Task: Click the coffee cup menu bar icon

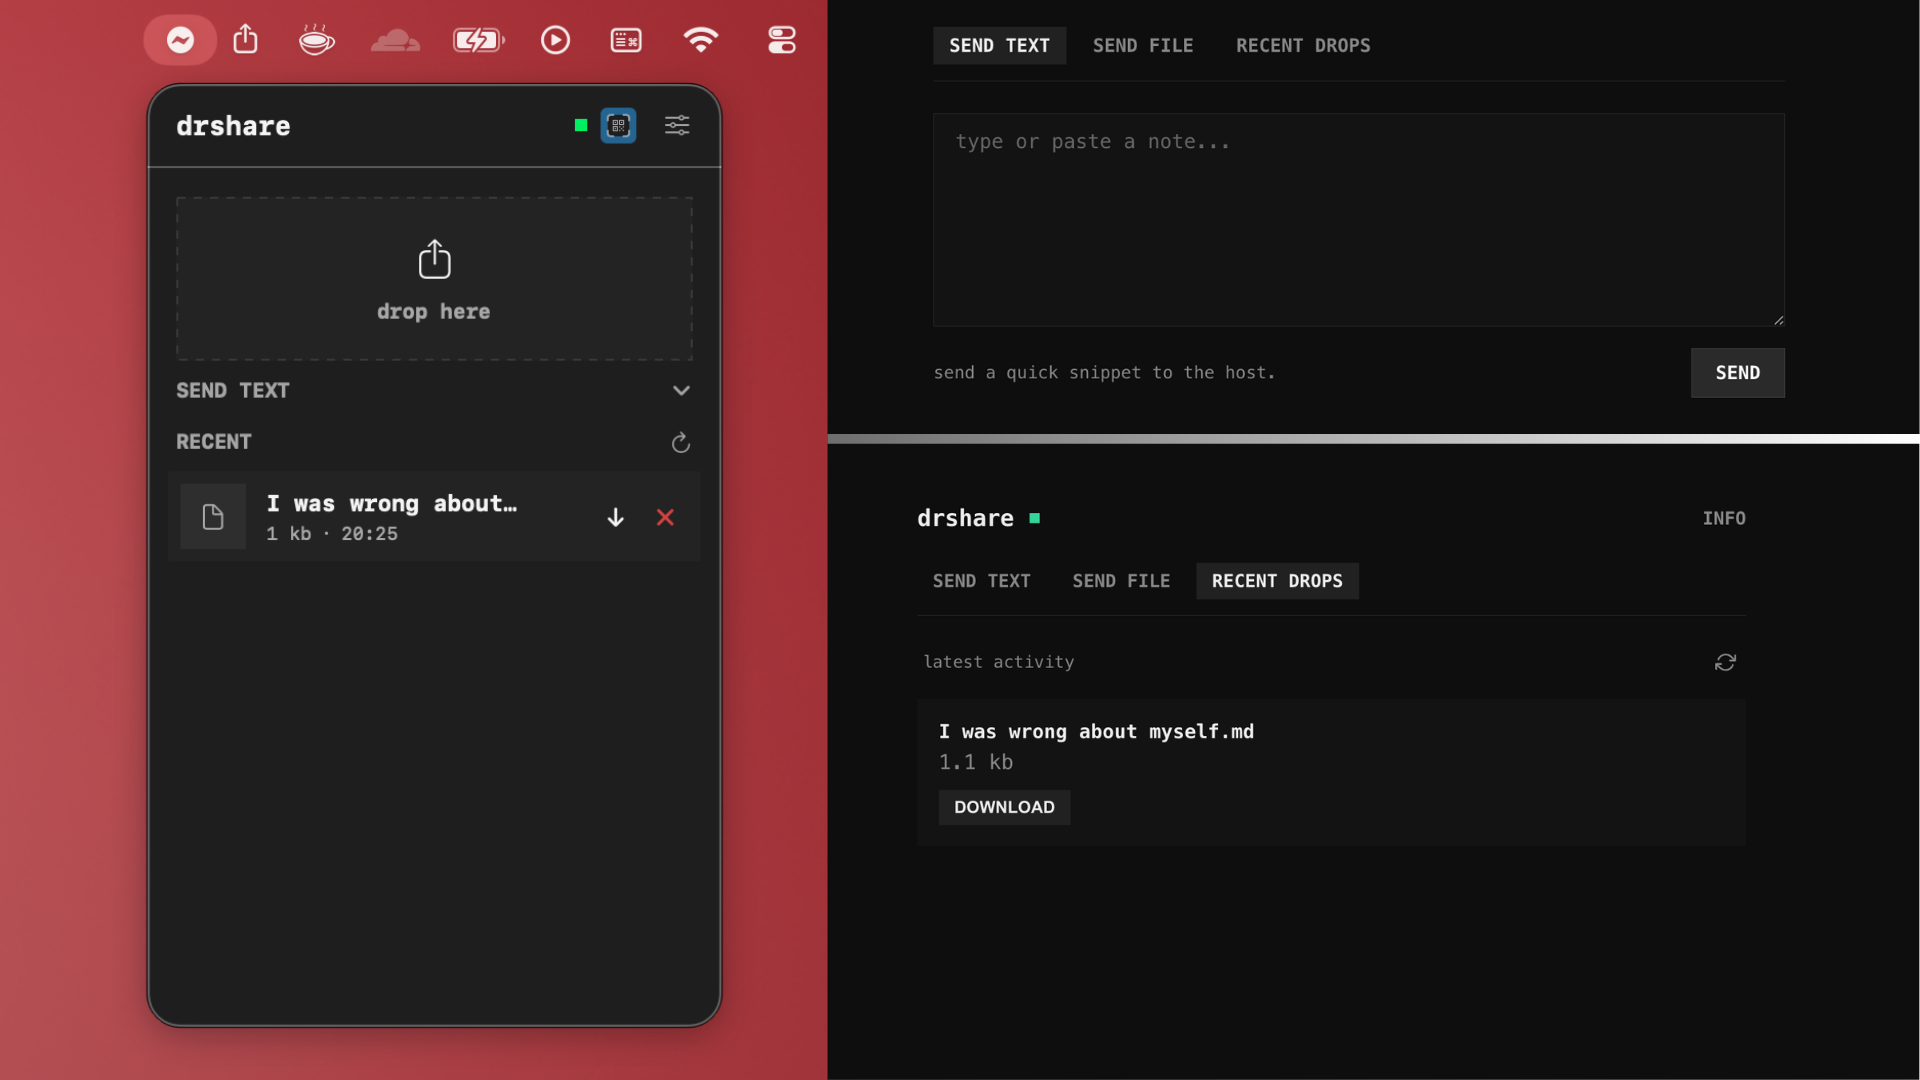Action: coord(316,41)
